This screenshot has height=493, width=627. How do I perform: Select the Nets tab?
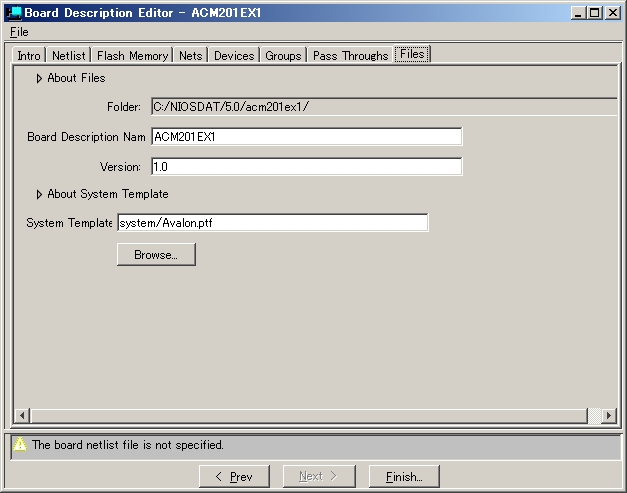point(190,55)
